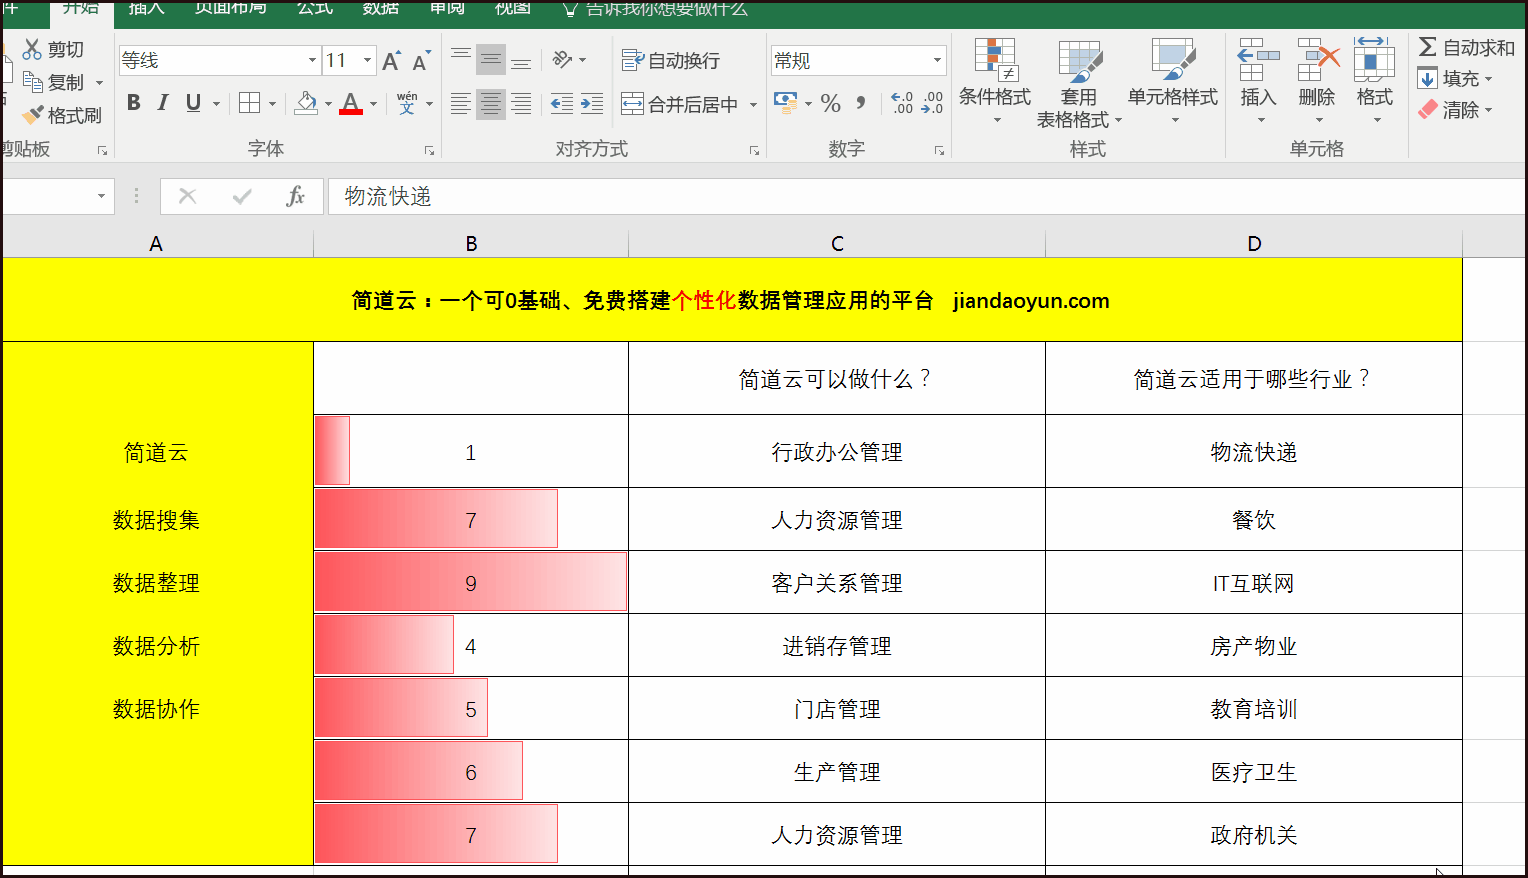
Task: Expand the borders dropdown arrow
Action: click(272, 104)
